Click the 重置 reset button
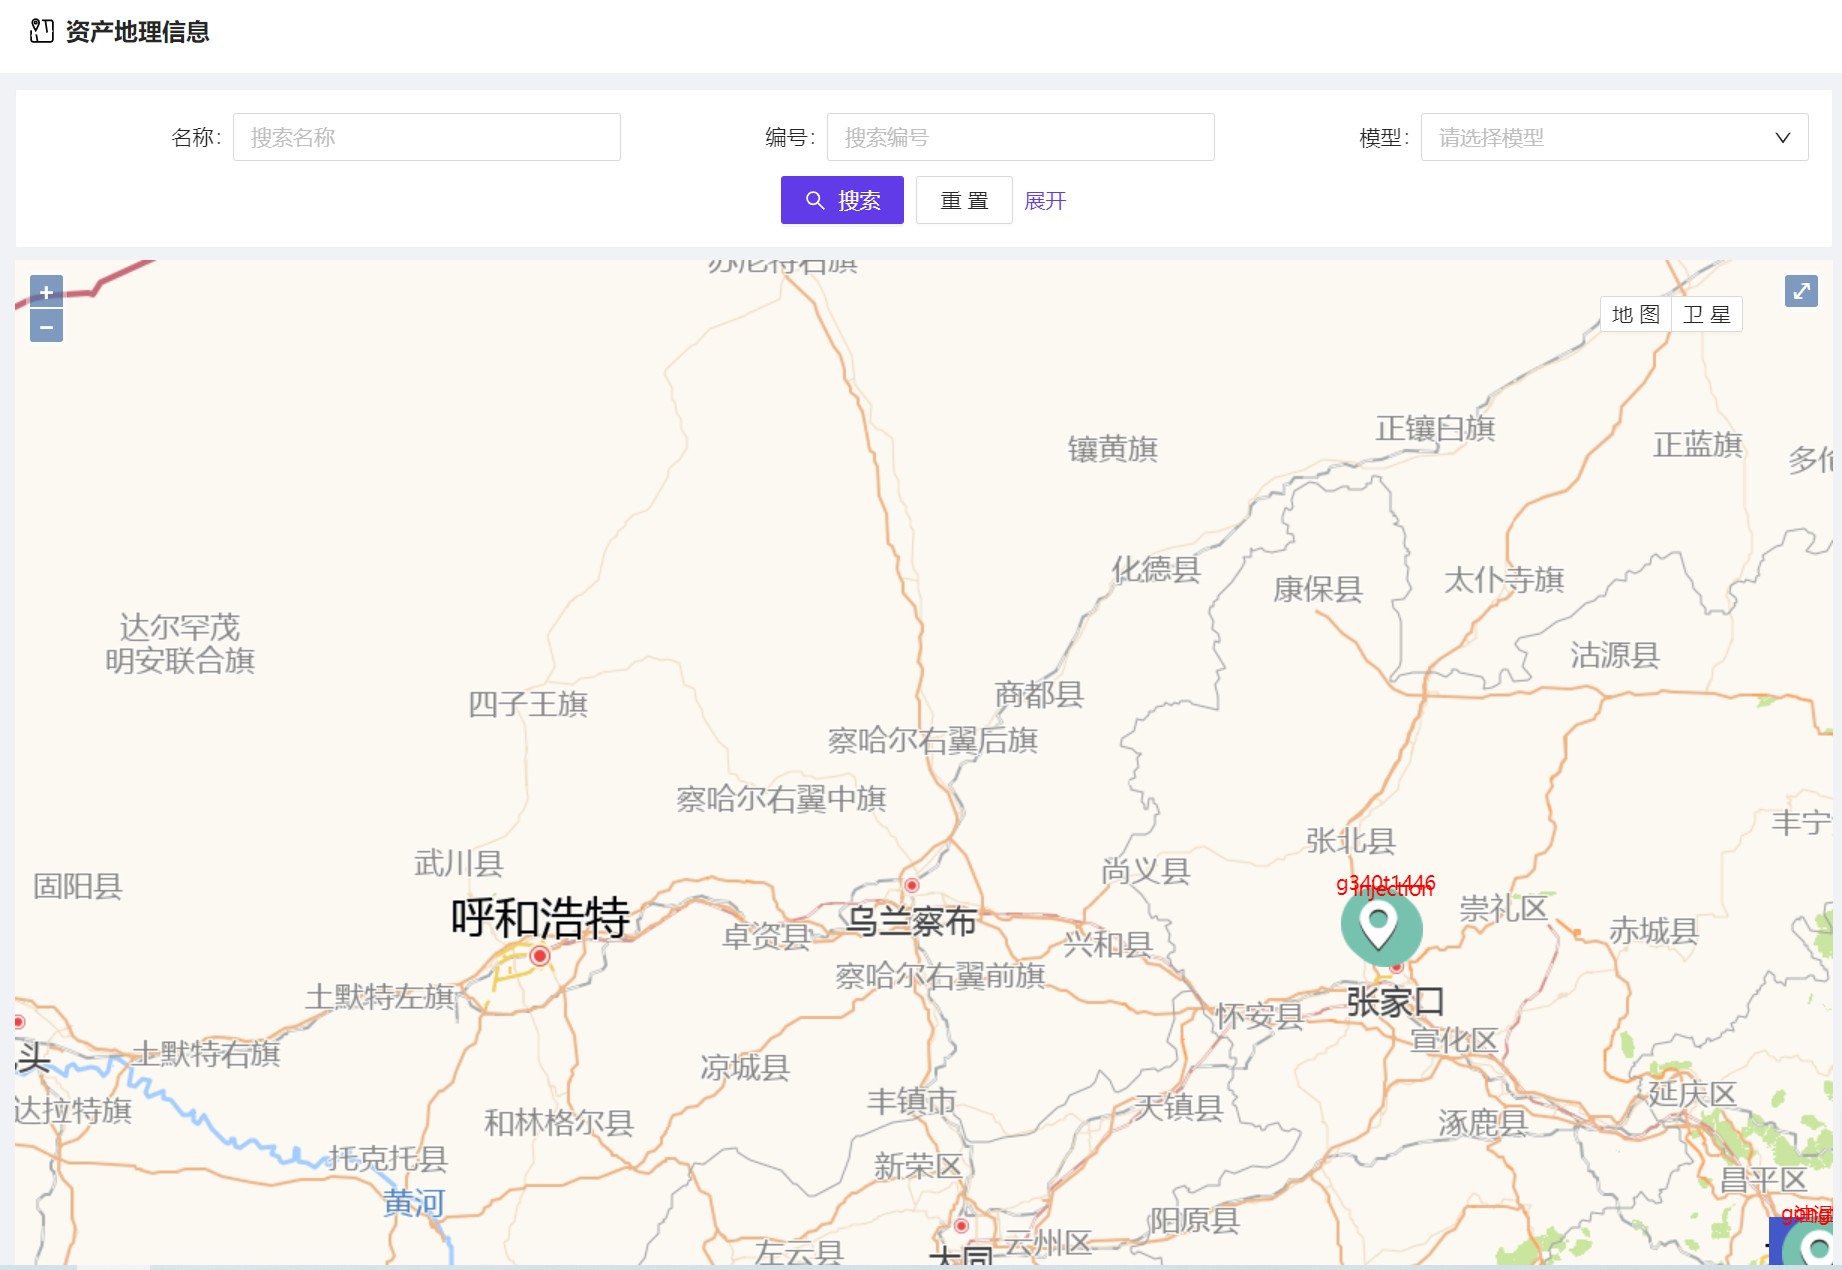Screen dimensions: 1842x1270 tap(963, 200)
